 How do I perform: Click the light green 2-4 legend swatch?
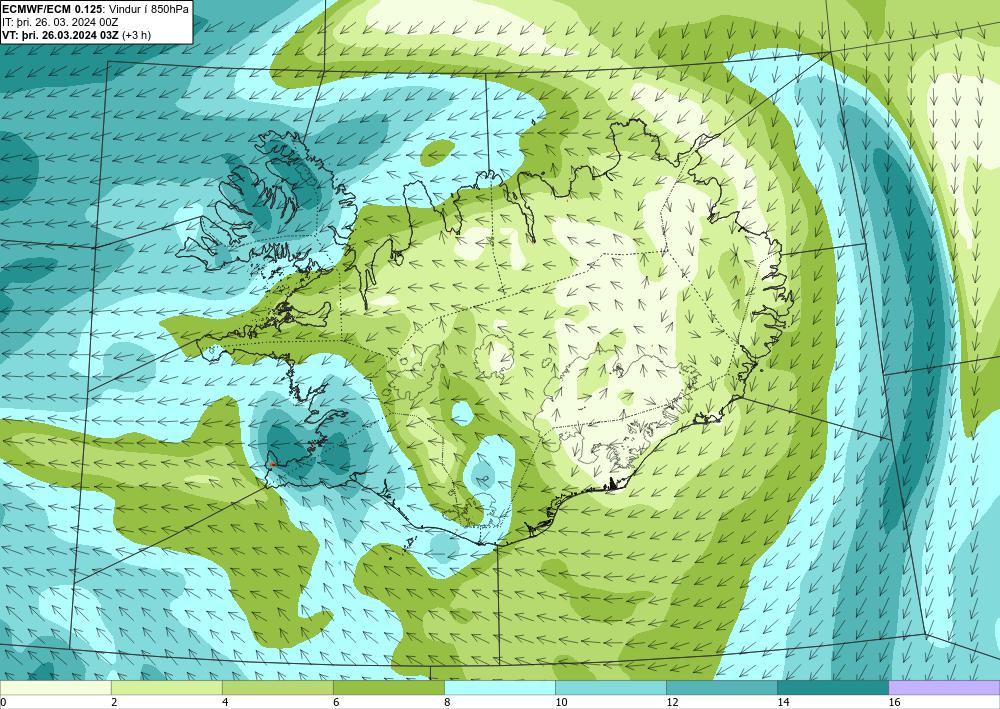click(x=166, y=688)
